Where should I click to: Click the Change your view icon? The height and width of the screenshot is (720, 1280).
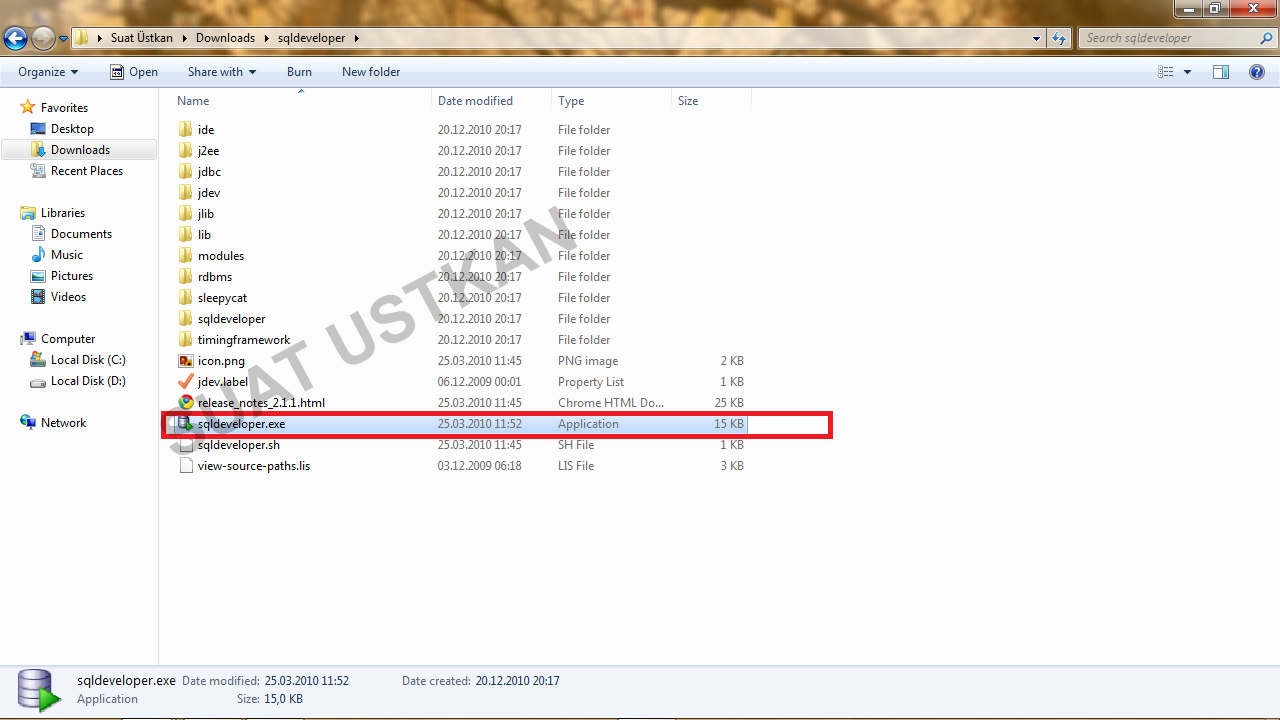click(x=1165, y=72)
